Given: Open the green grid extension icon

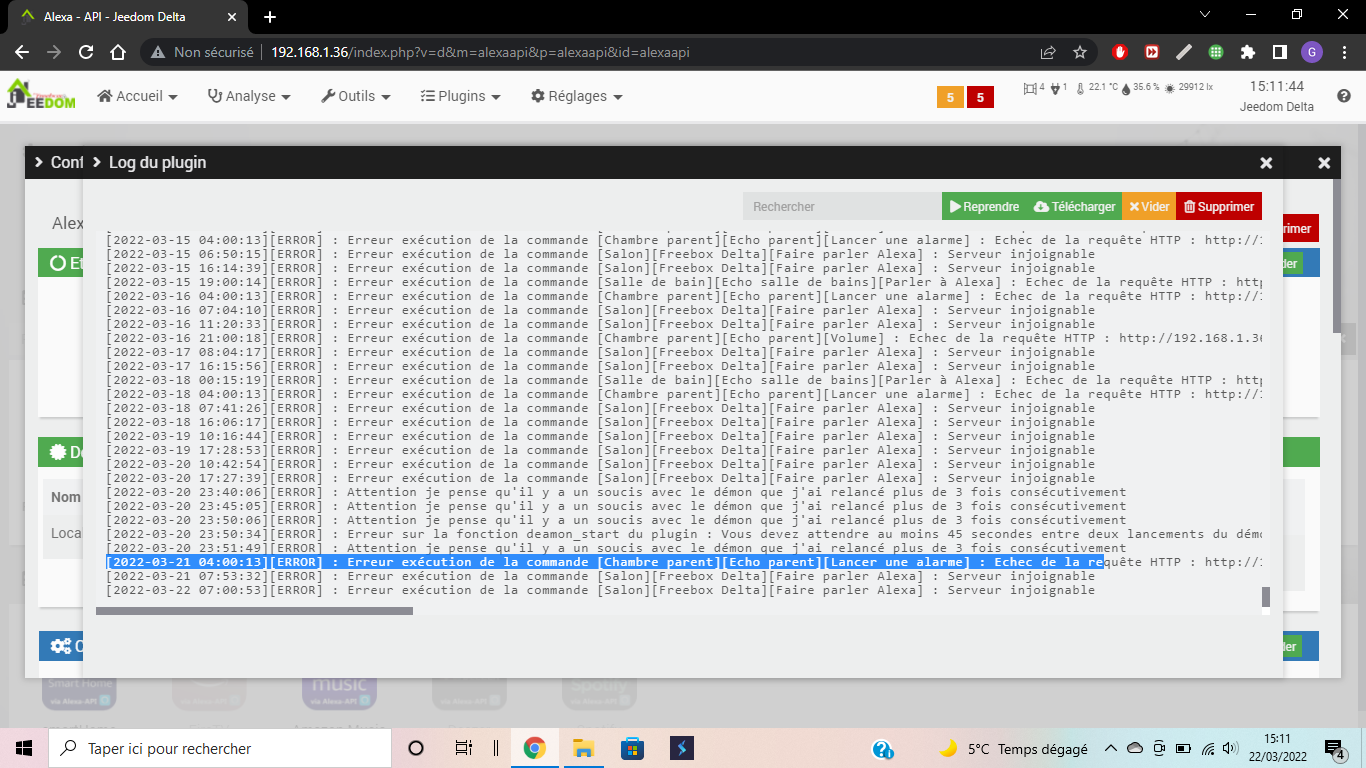Looking at the screenshot, I should [1216, 52].
